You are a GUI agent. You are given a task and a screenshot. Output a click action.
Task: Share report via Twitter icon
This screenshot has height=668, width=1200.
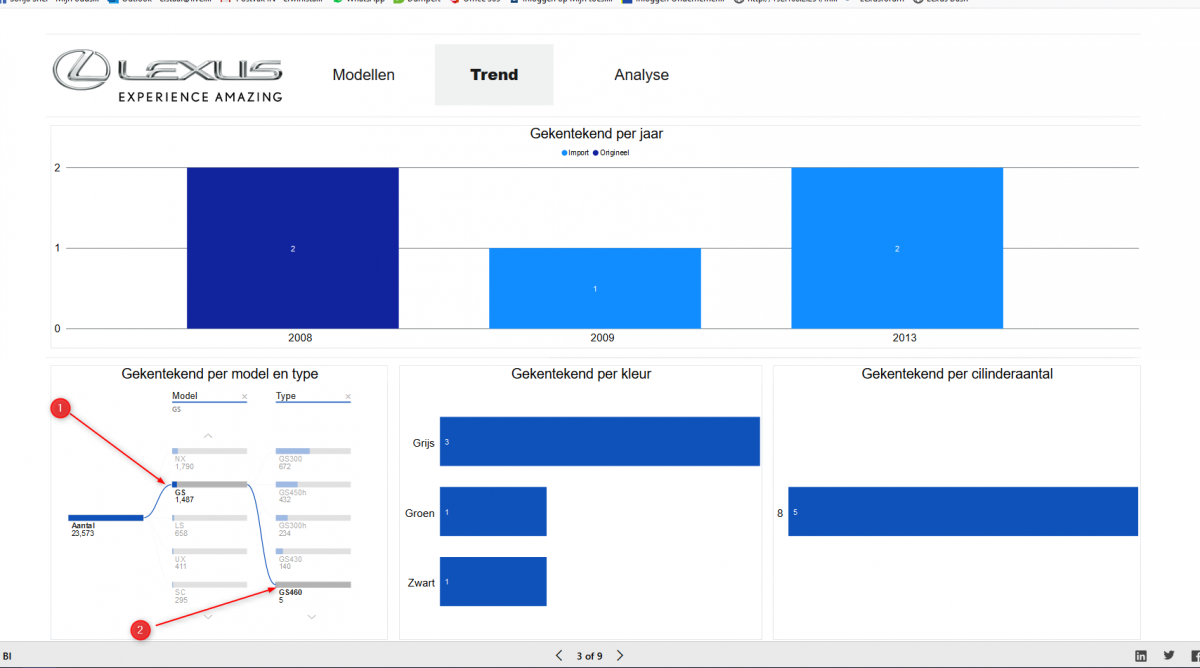pos(1169,656)
